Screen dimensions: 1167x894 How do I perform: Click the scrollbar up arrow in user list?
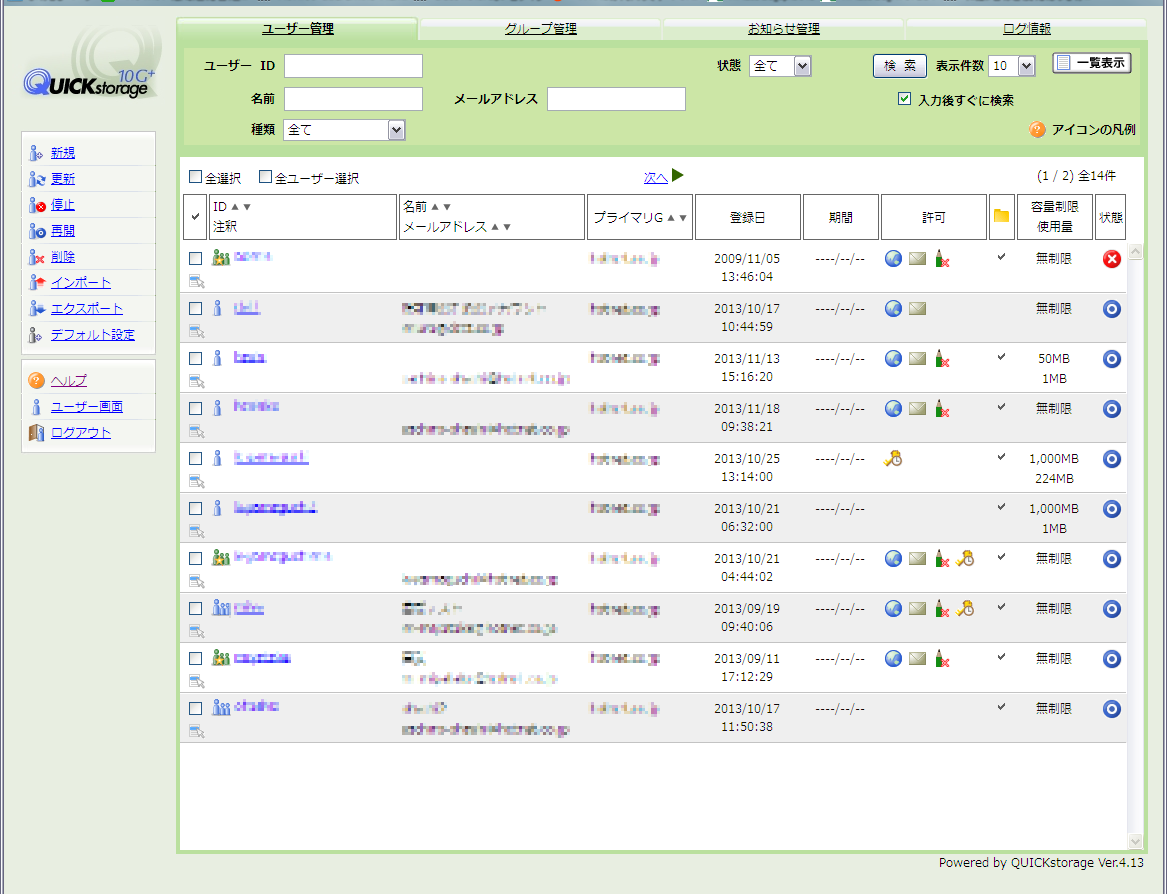(1135, 252)
